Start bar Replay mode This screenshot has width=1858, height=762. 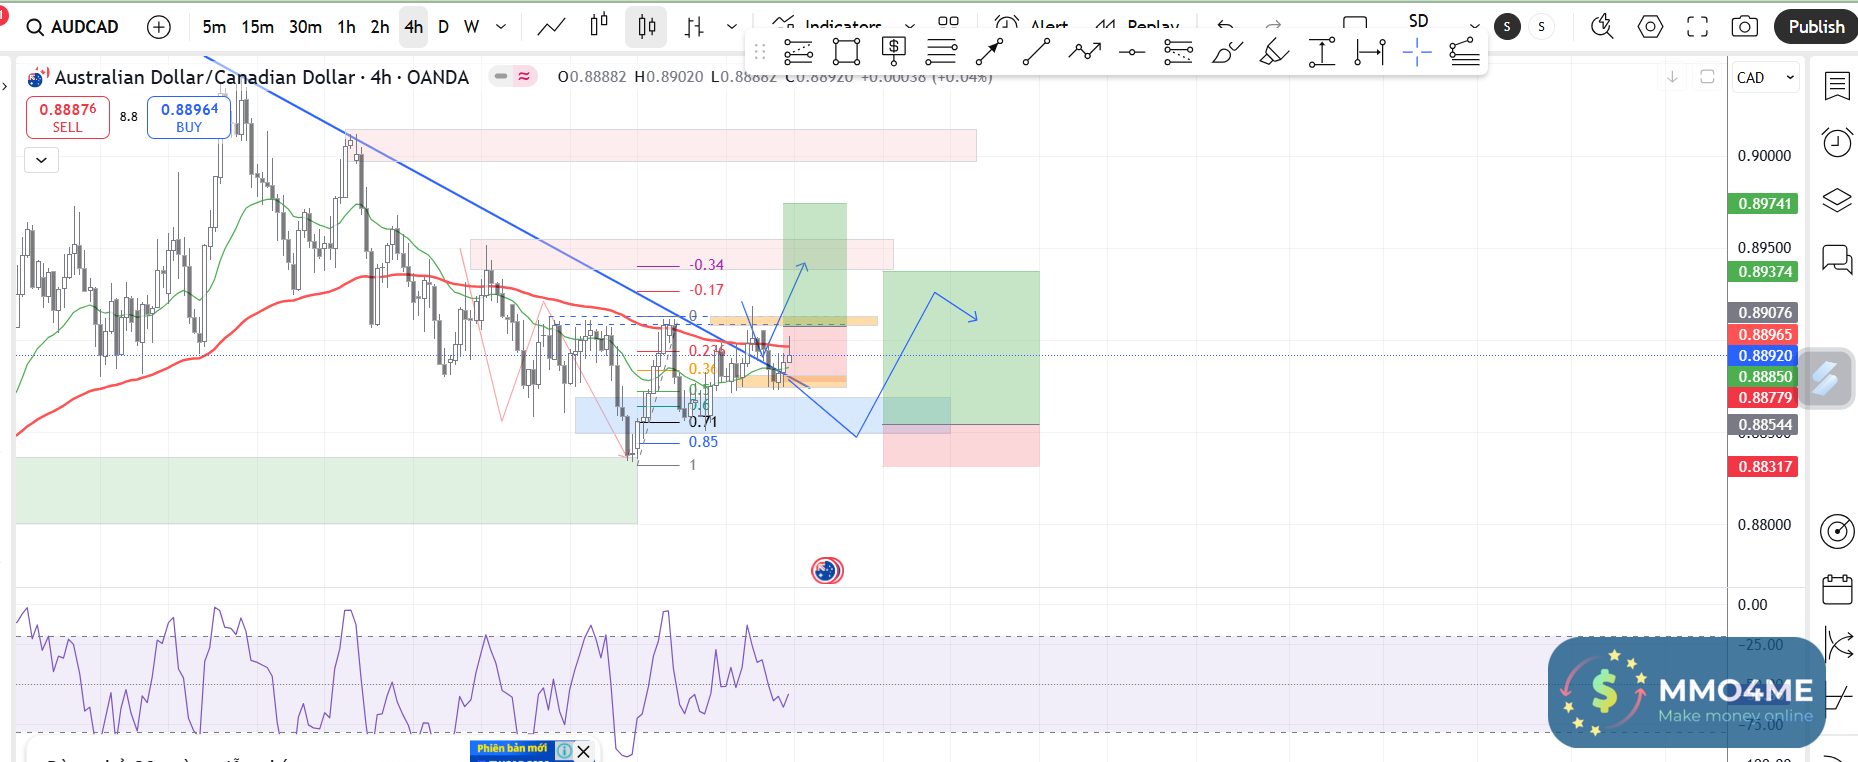[1137, 25]
